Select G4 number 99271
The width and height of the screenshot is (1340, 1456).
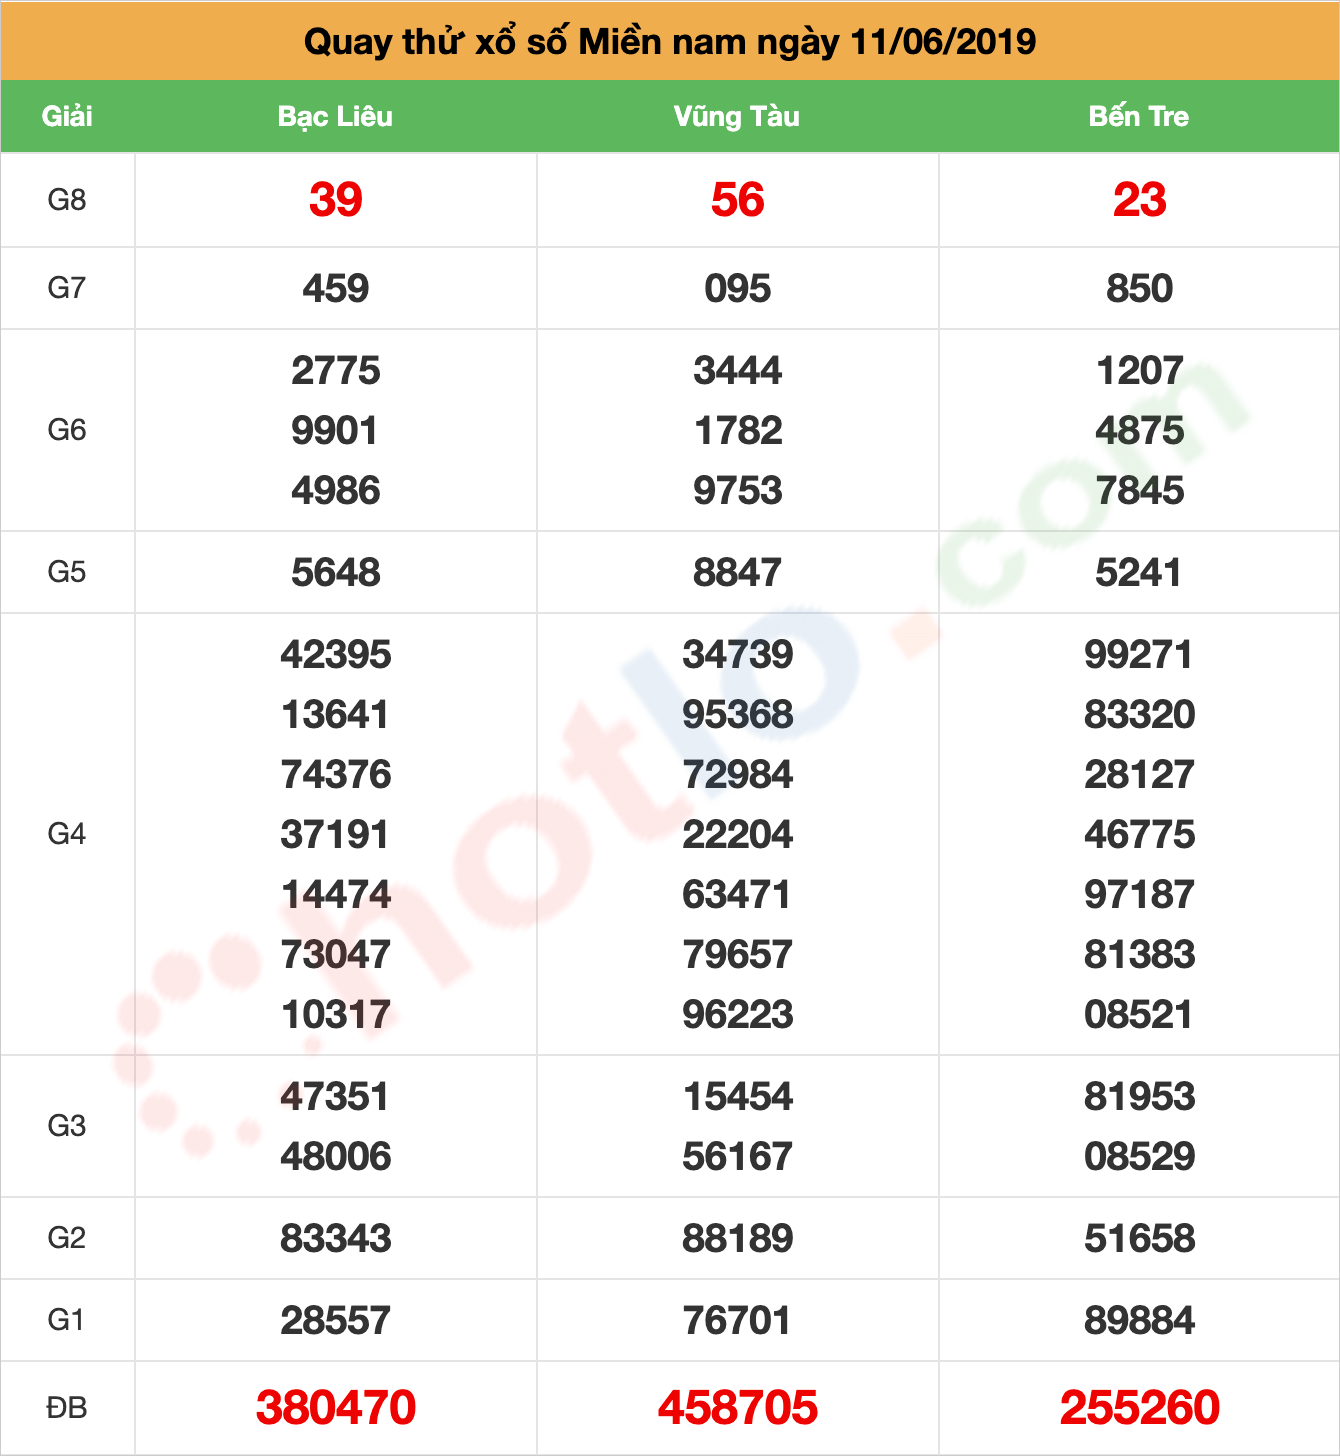(x=1140, y=655)
